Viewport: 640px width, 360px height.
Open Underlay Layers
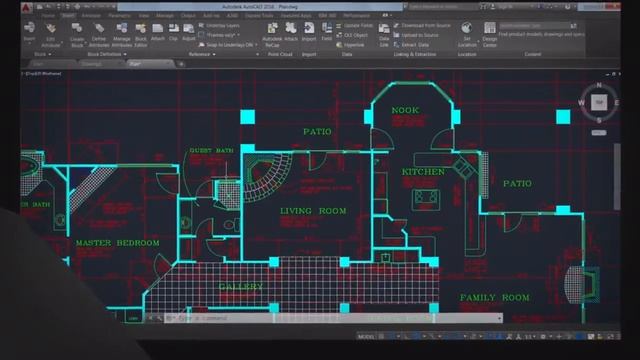tap(219, 25)
